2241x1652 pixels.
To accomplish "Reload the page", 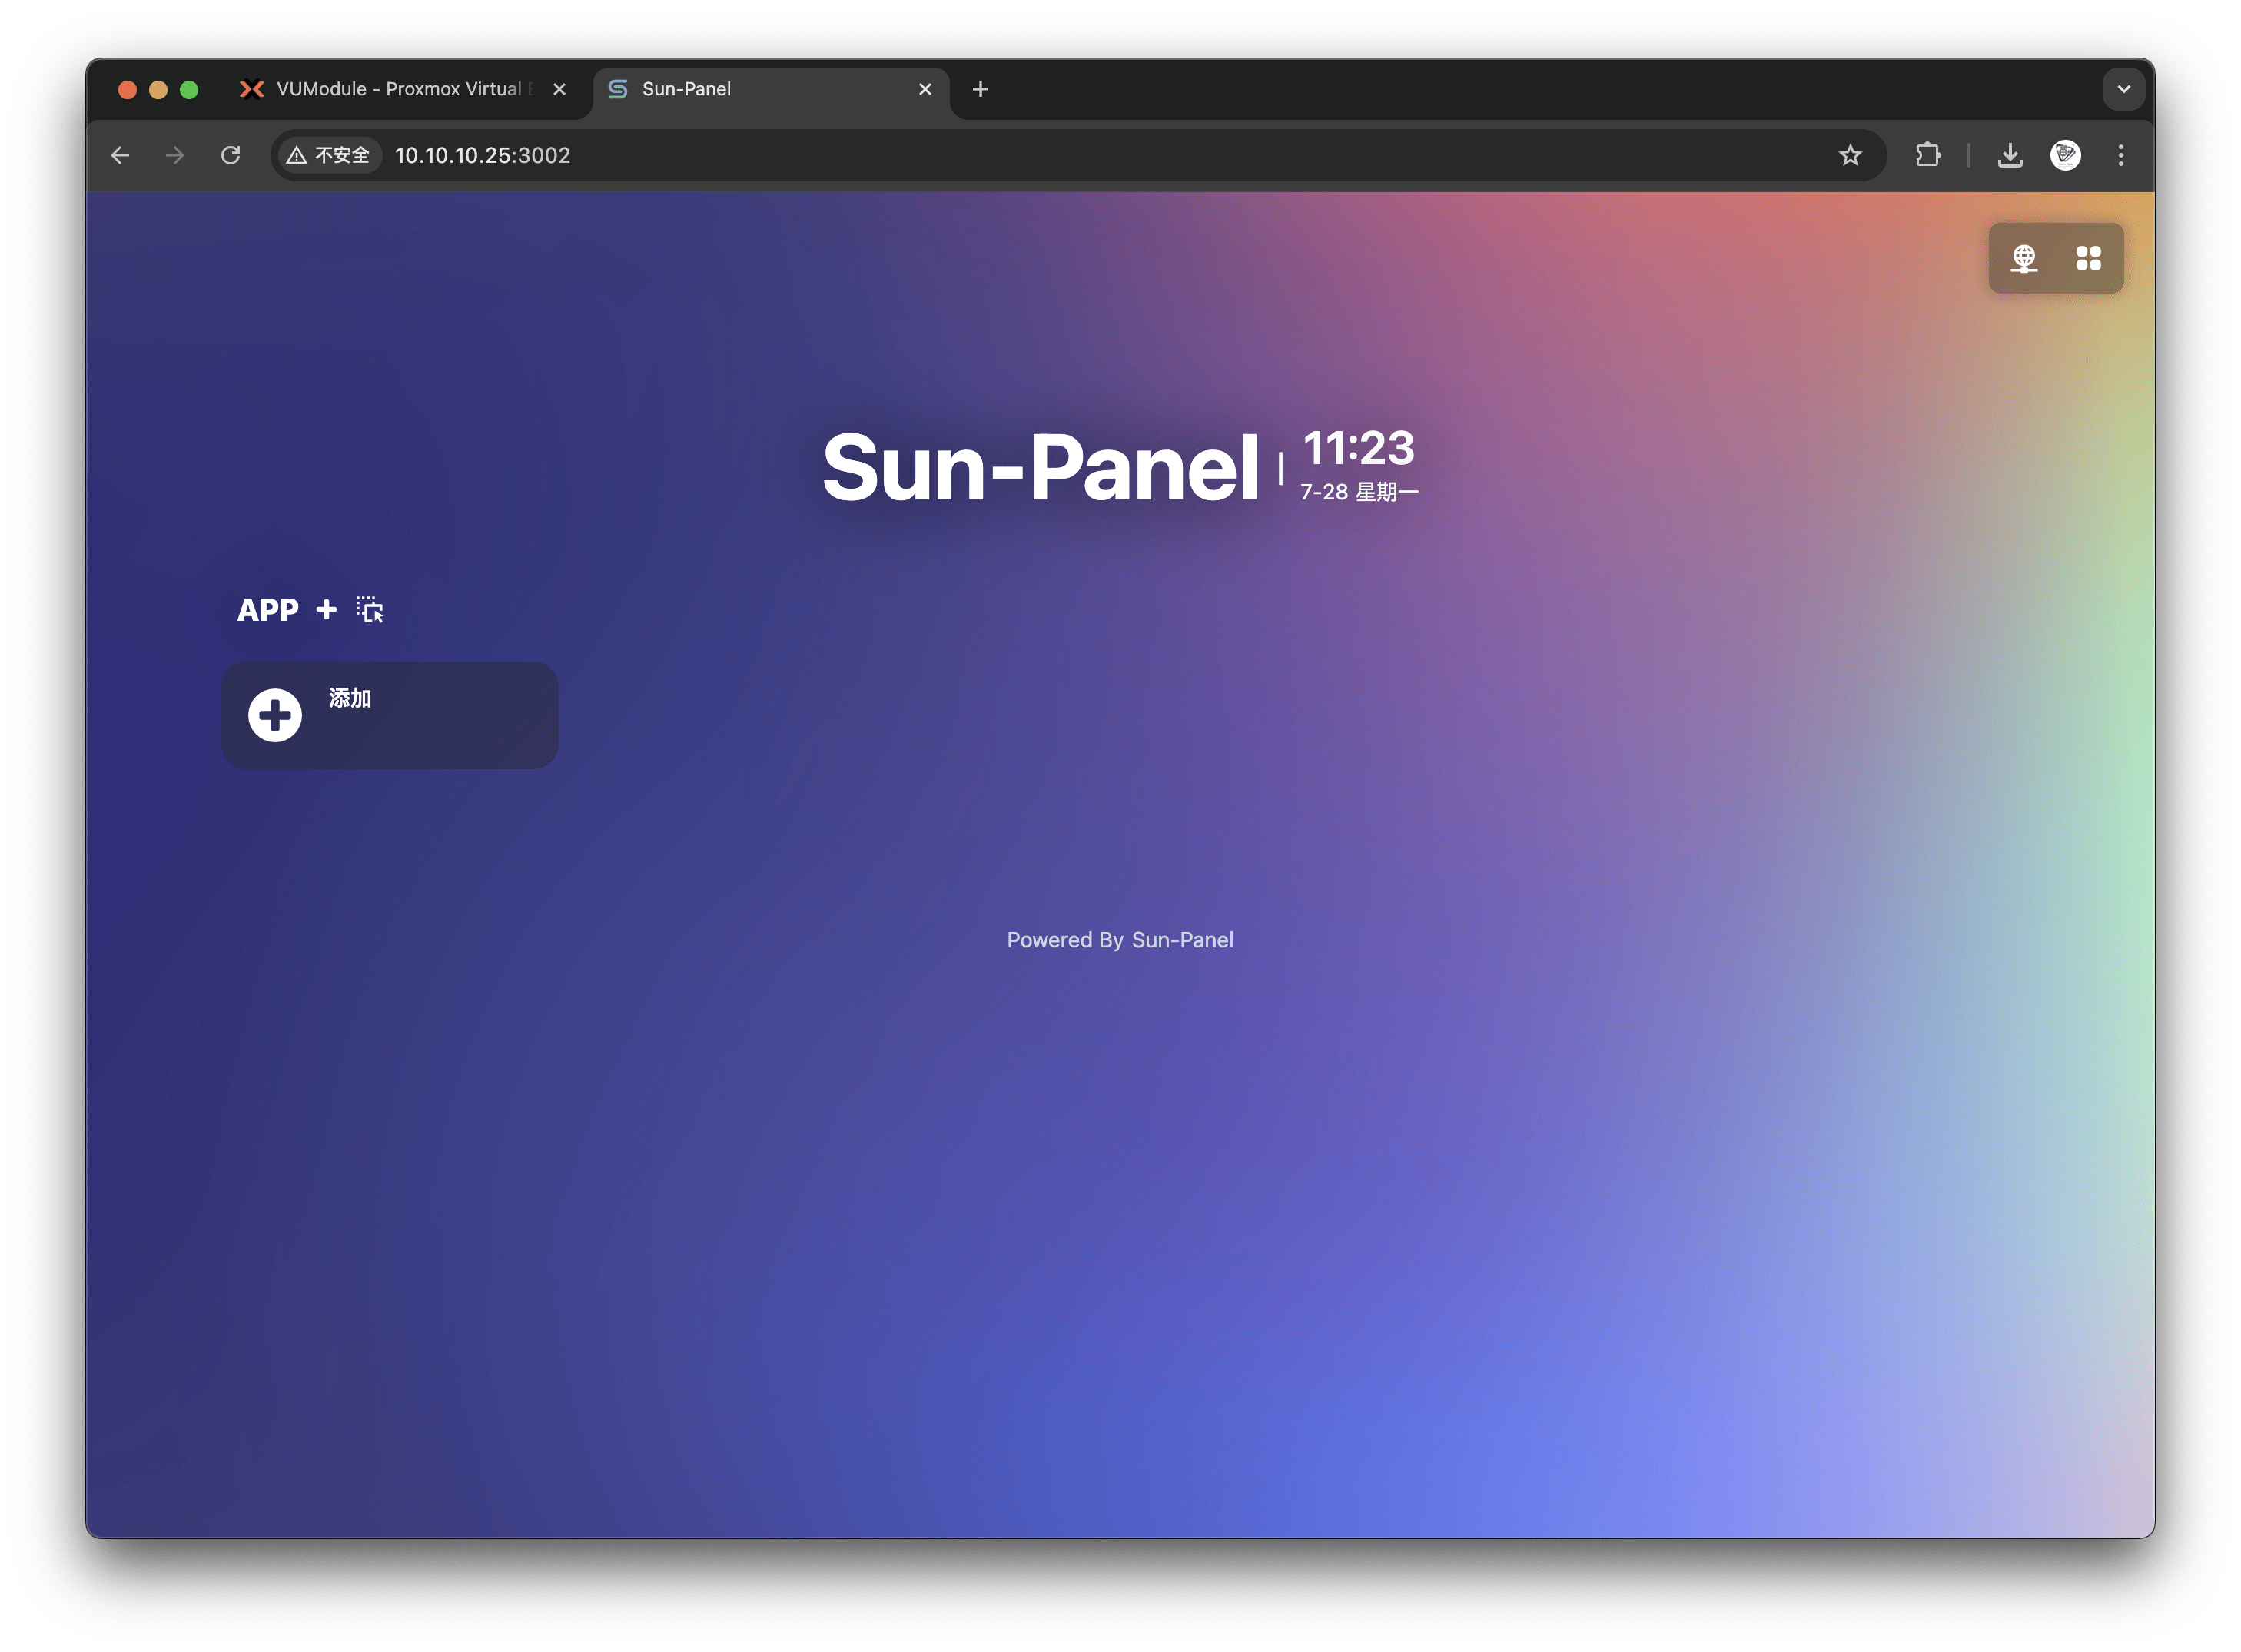I will [230, 155].
